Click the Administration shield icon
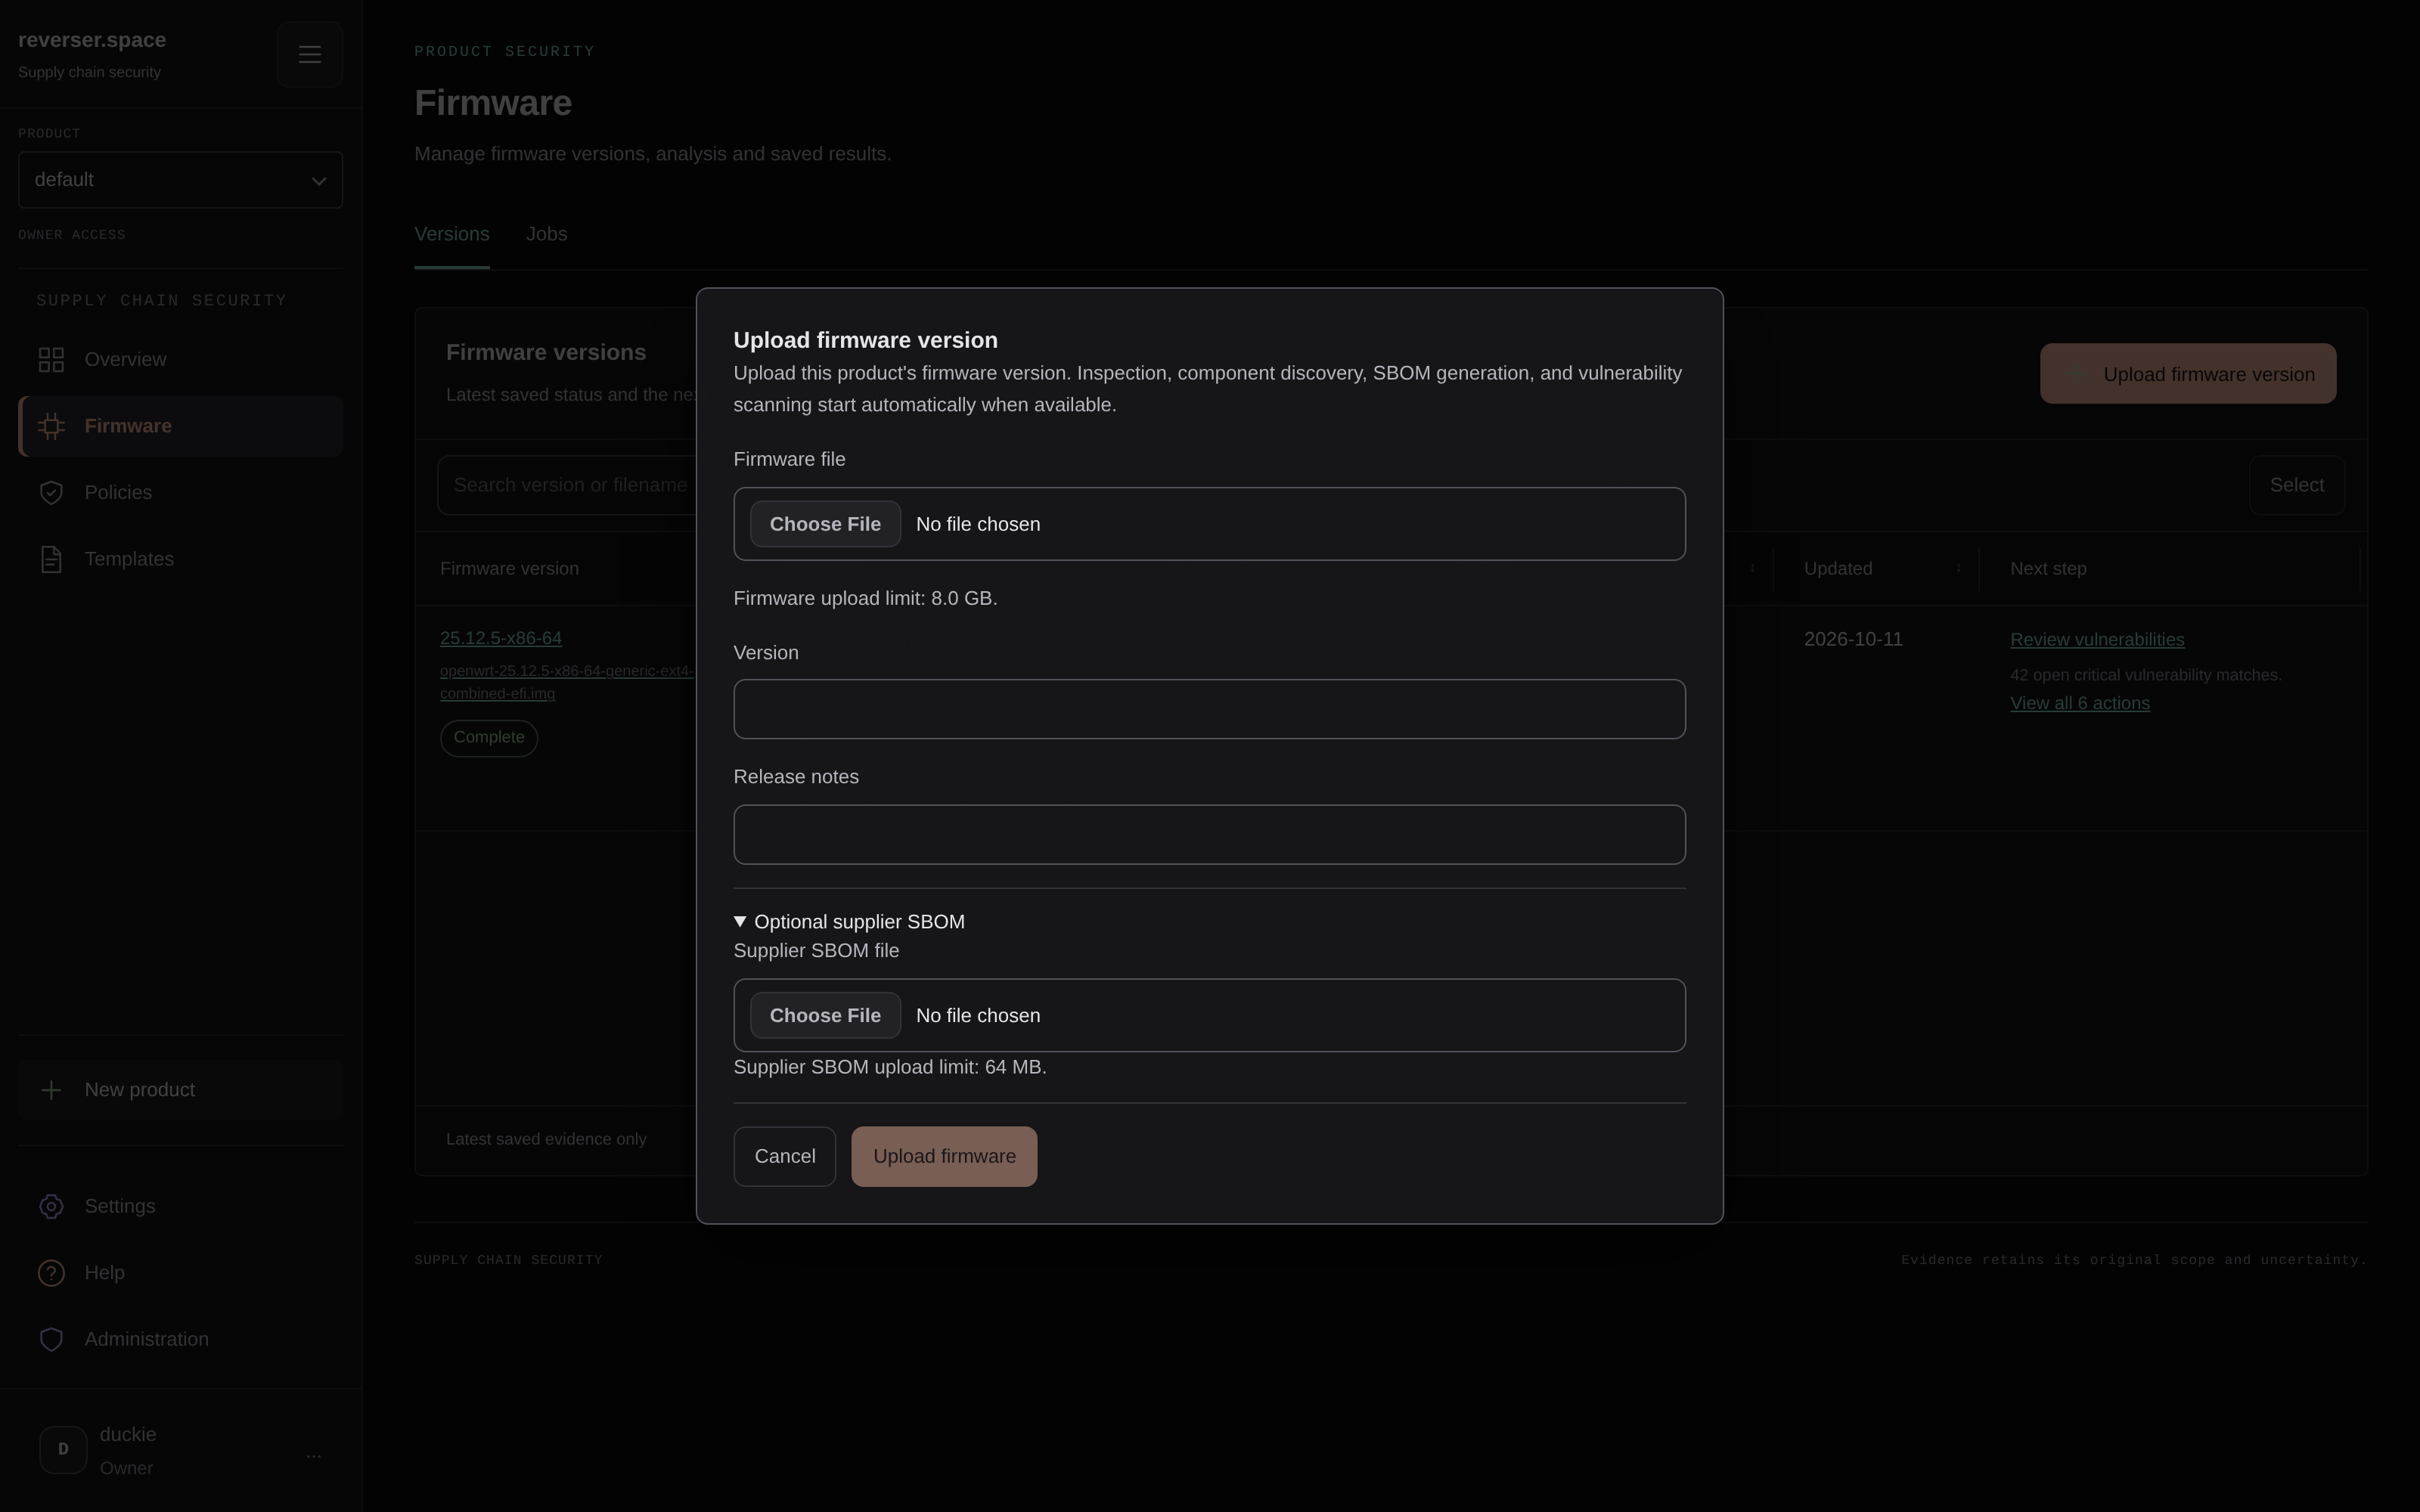Viewport: 2420px width, 1512px height. click(51, 1339)
